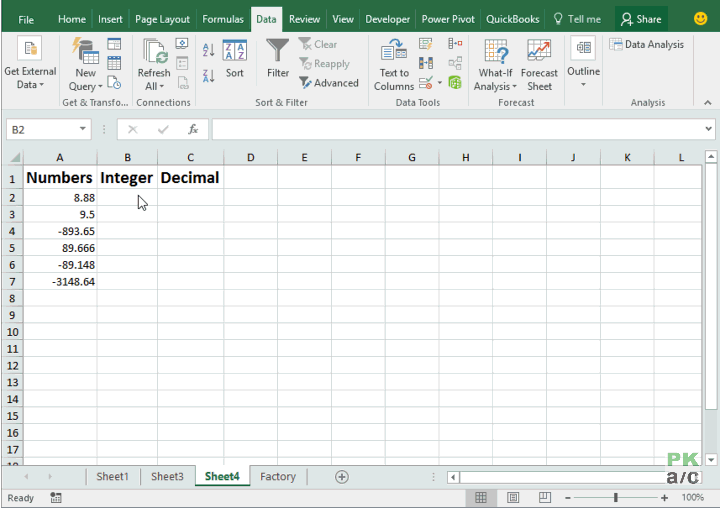Select cell A5 containing 89.666

click(60, 248)
